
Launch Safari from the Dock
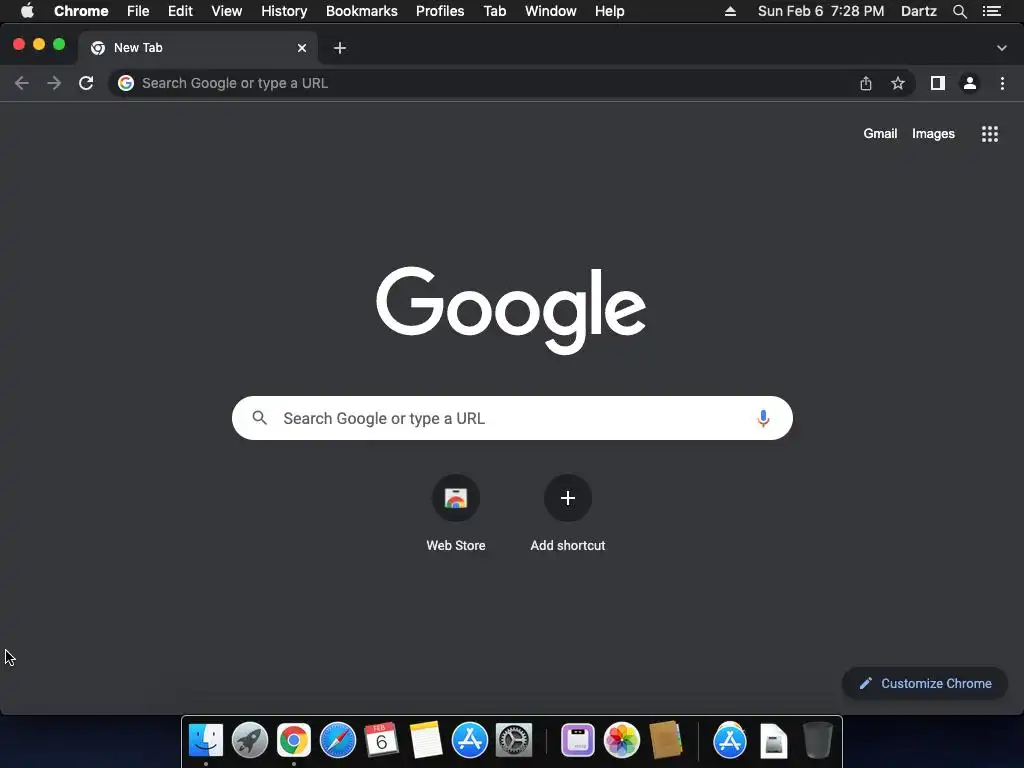(338, 741)
